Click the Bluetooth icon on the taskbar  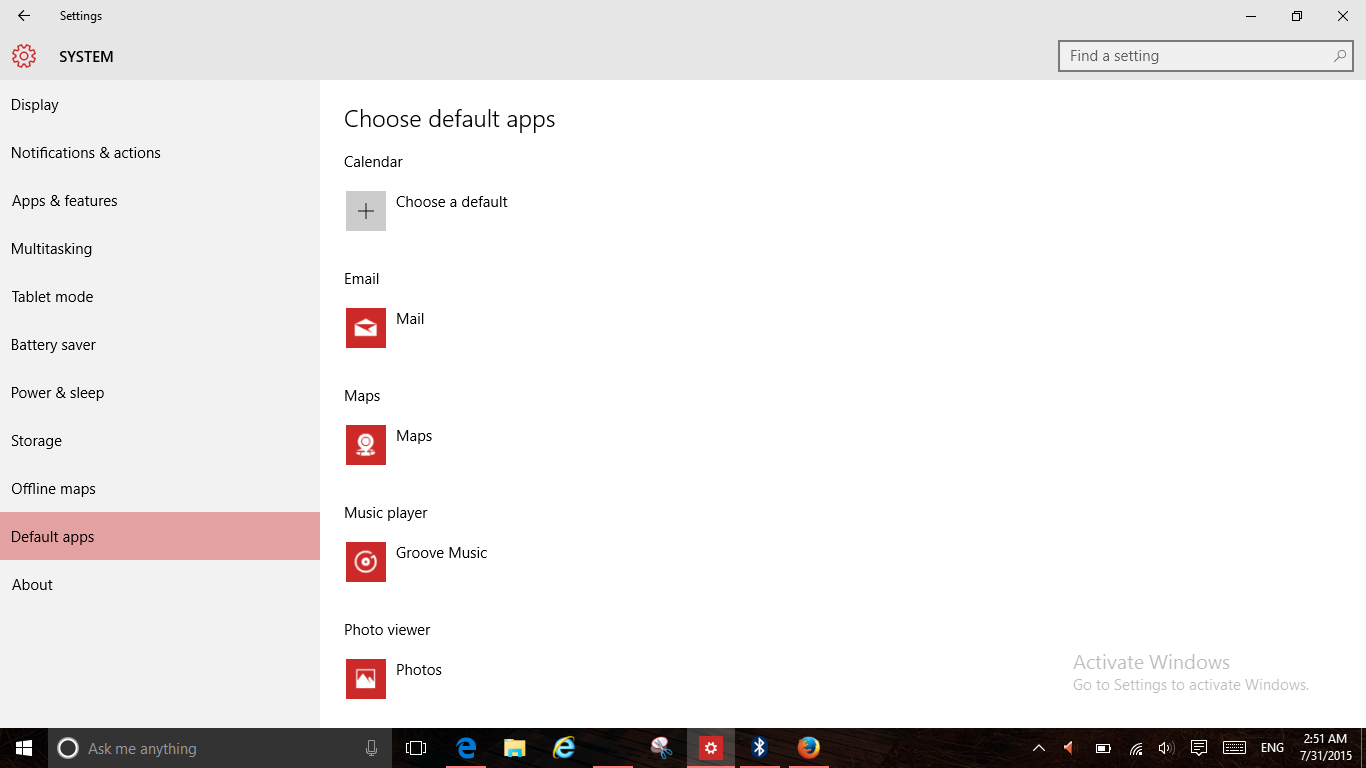759,747
